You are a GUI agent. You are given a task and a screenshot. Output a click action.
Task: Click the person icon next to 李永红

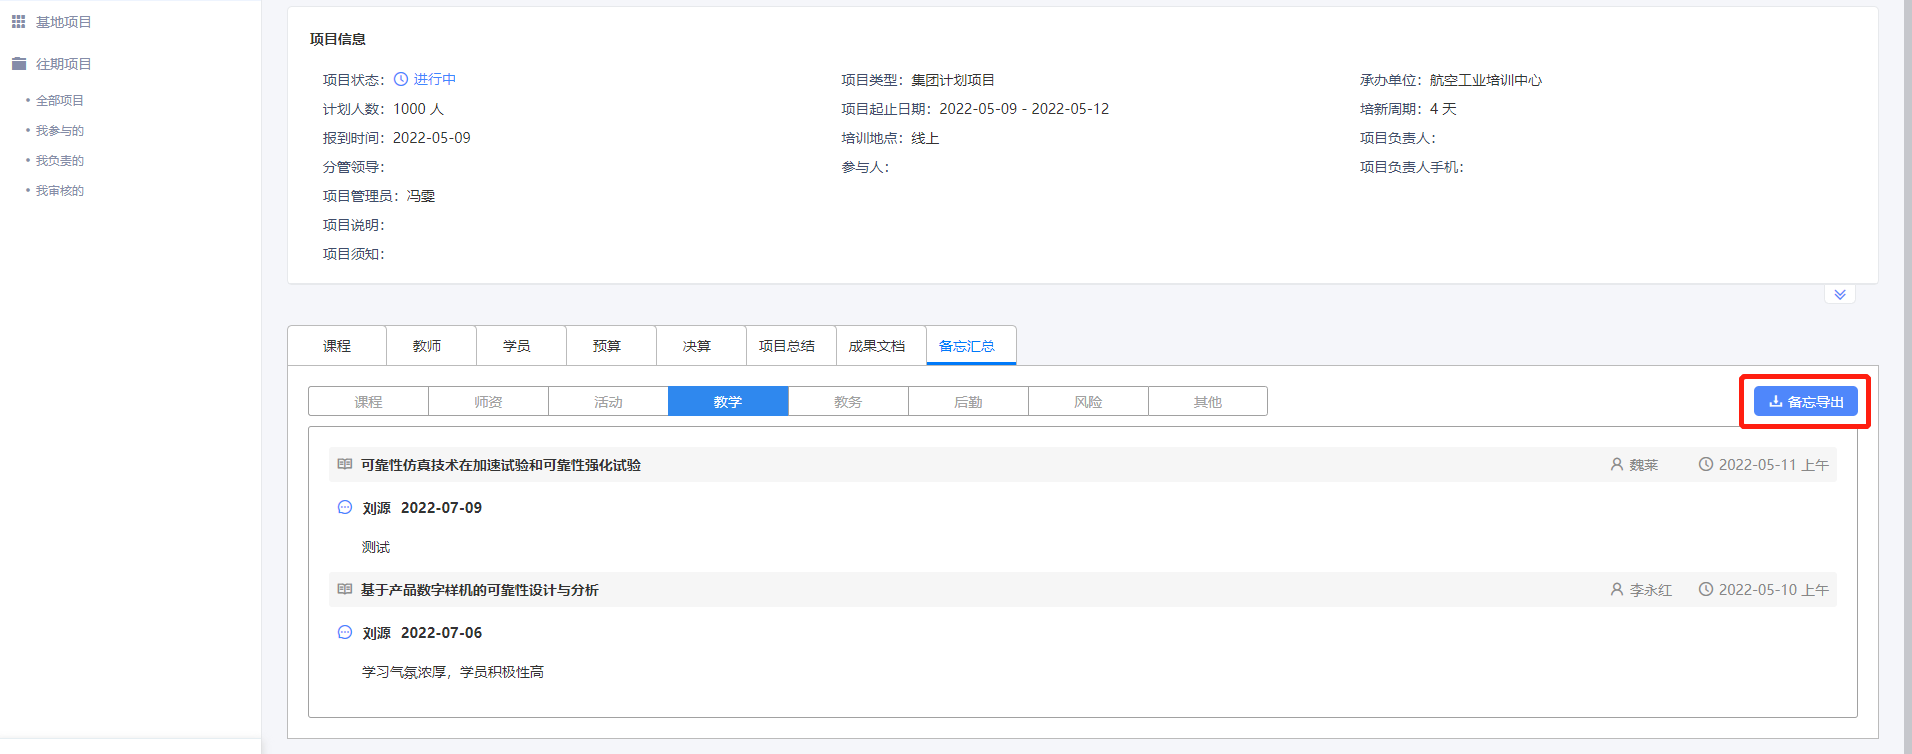coord(1617,589)
